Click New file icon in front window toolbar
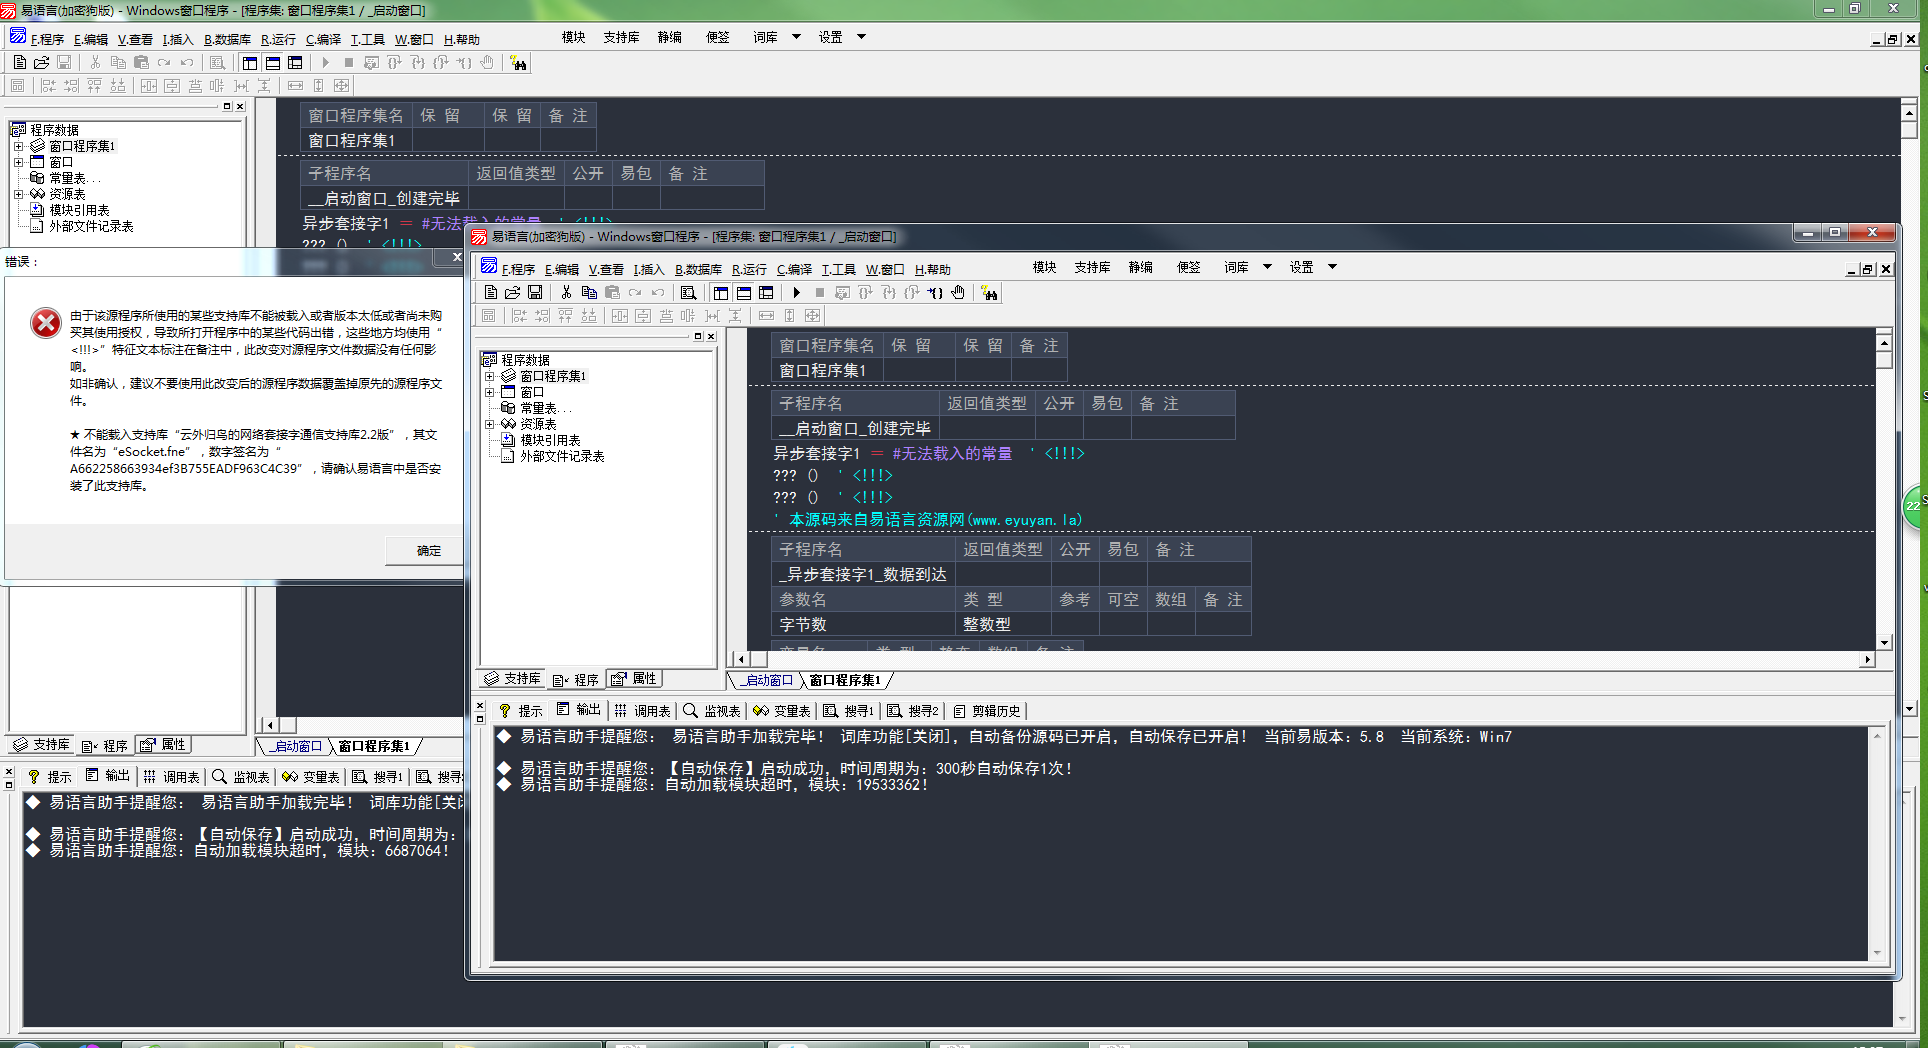 tap(491, 293)
